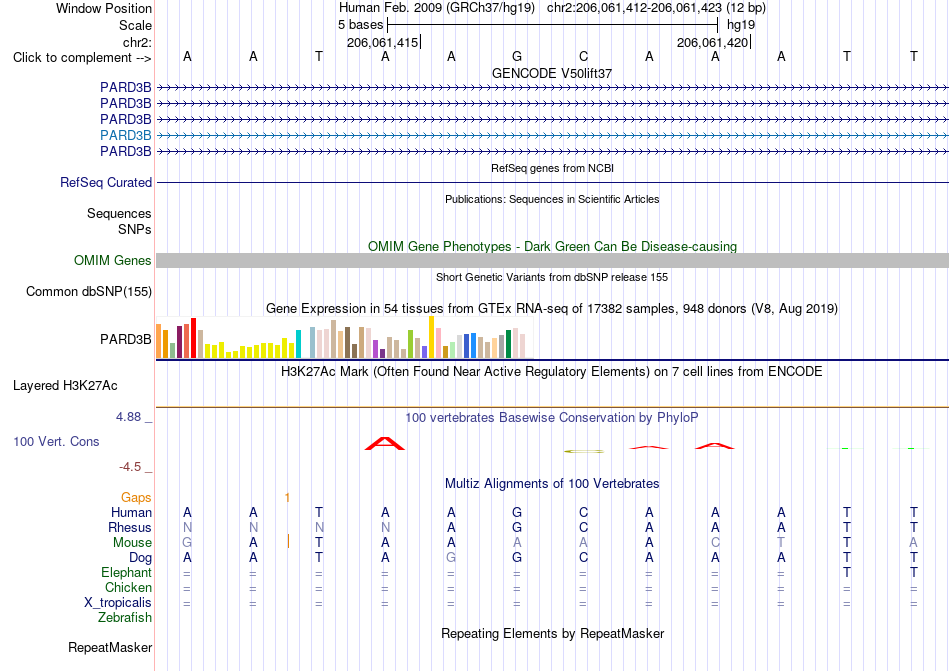Click base G in the reference sequence row
950x671 pixels.
[x=517, y=56]
